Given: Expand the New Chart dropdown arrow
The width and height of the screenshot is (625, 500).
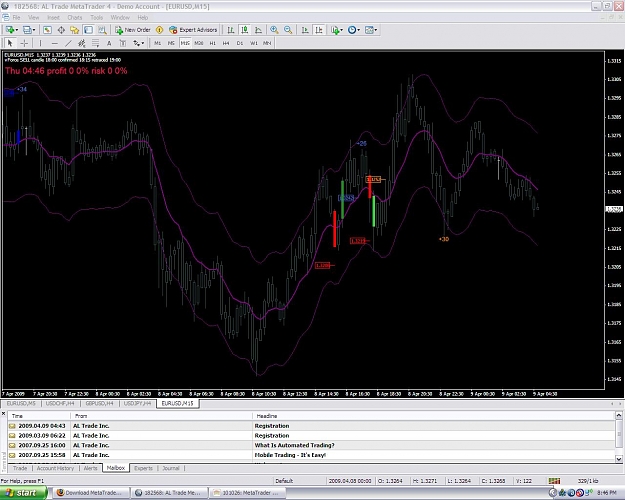Looking at the screenshot, I should pyautogui.click(x=16, y=30).
